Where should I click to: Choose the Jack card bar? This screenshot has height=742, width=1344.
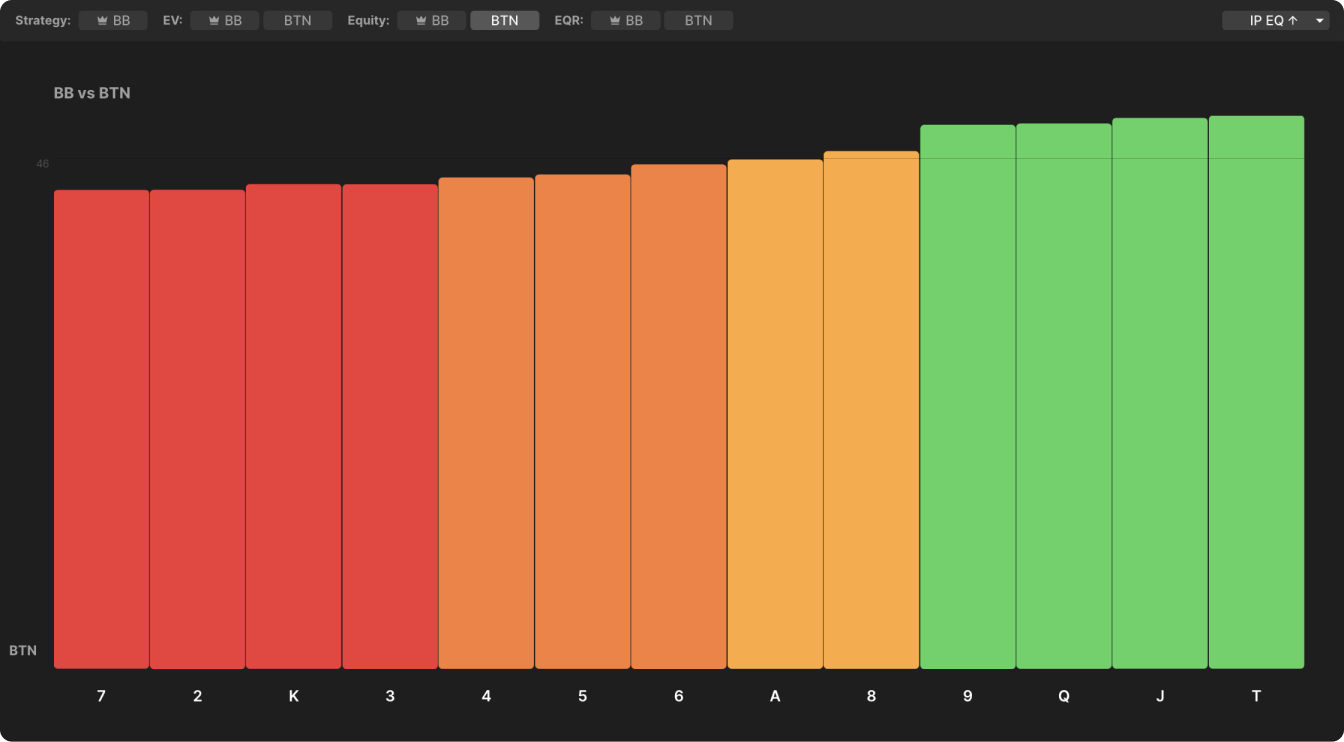[x=1160, y=393]
